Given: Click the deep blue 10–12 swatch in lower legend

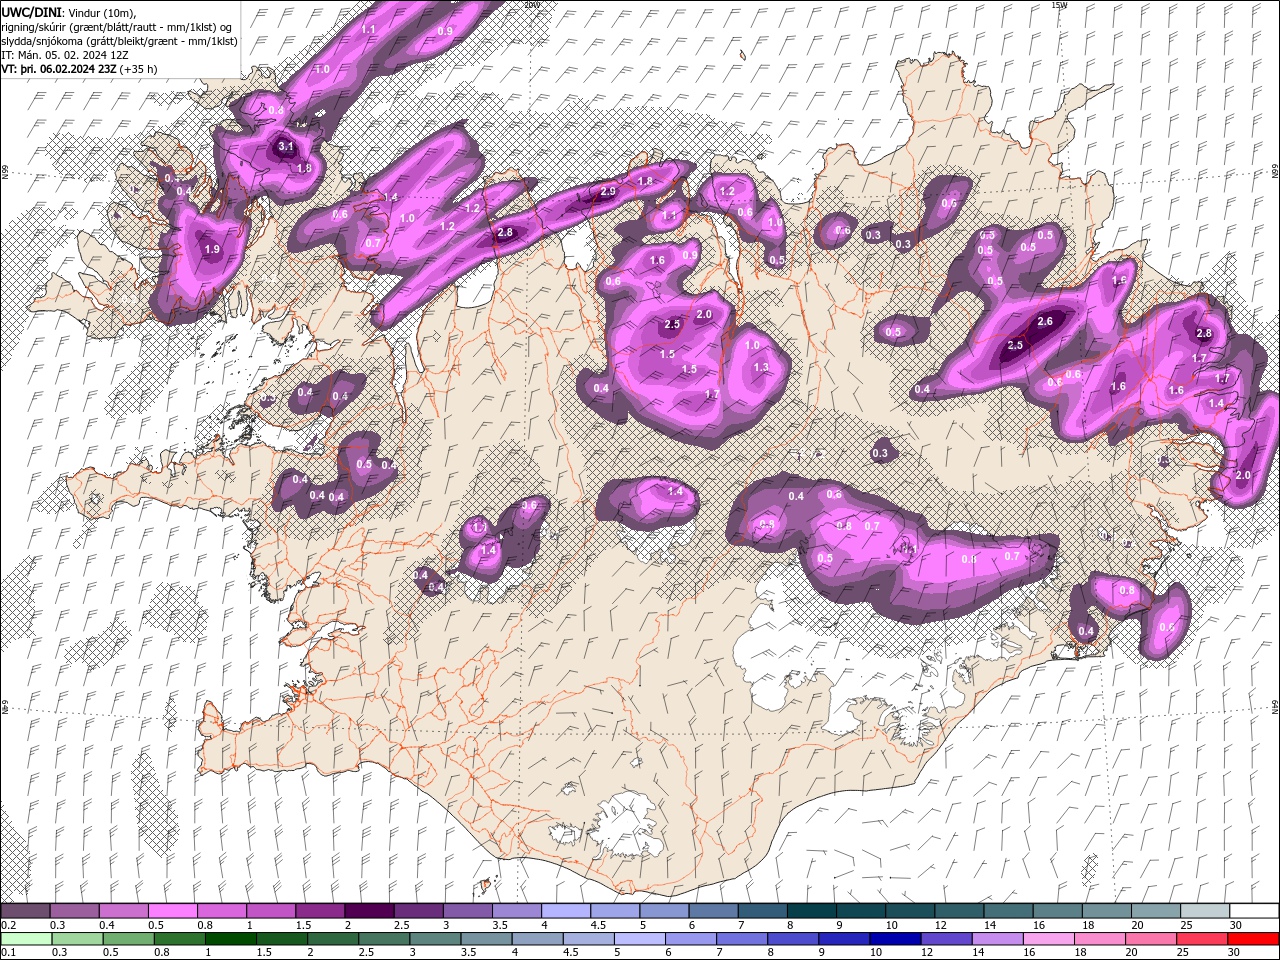Looking at the screenshot, I should click(x=894, y=939).
